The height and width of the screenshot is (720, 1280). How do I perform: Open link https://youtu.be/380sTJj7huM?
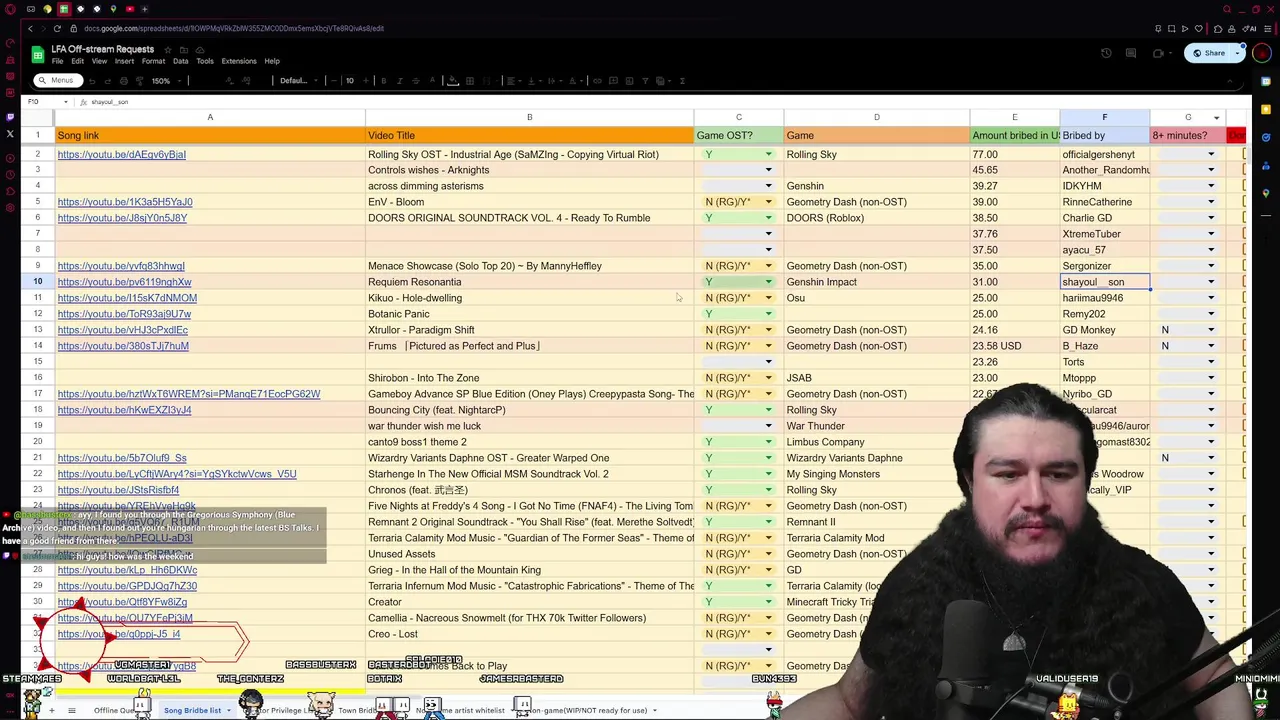(x=123, y=346)
